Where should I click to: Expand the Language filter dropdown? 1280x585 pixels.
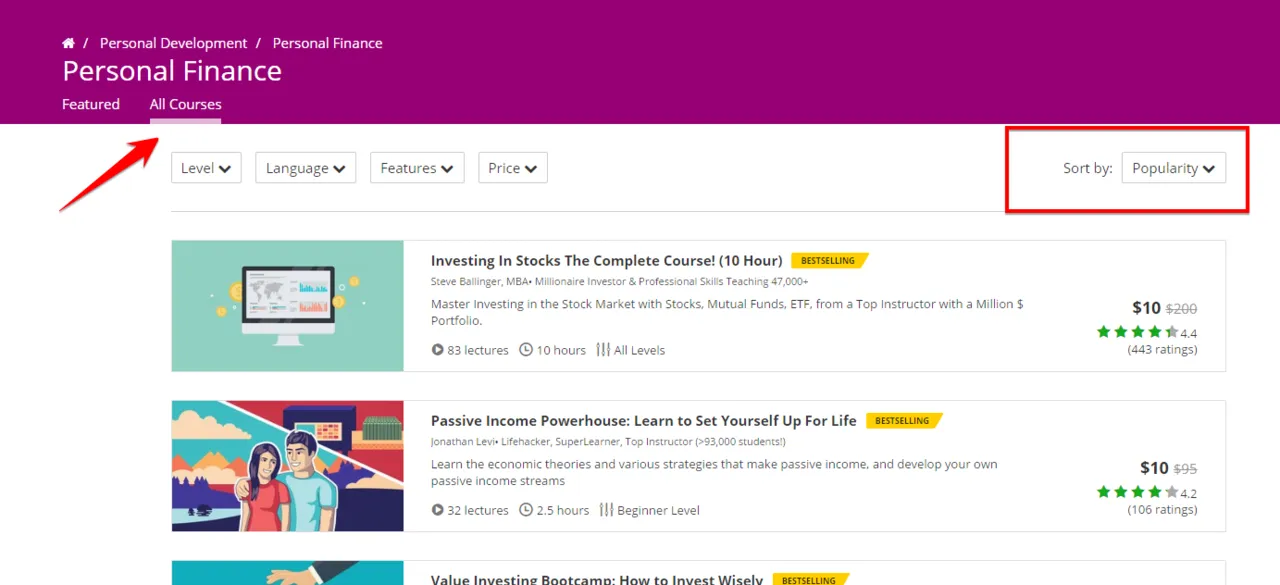(x=306, y=168)
